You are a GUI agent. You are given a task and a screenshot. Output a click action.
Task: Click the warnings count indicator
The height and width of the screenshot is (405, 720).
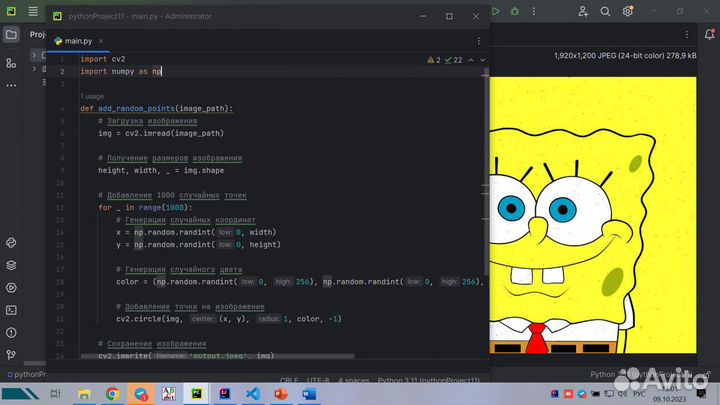[433, 59]
